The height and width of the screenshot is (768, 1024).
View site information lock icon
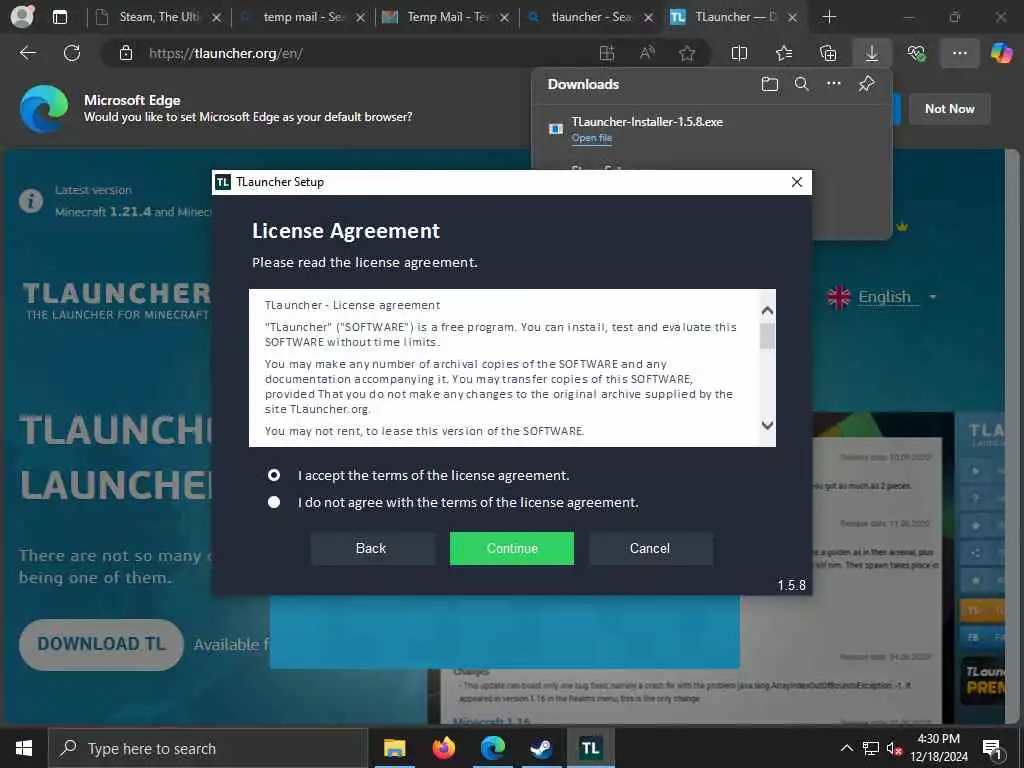126,53
